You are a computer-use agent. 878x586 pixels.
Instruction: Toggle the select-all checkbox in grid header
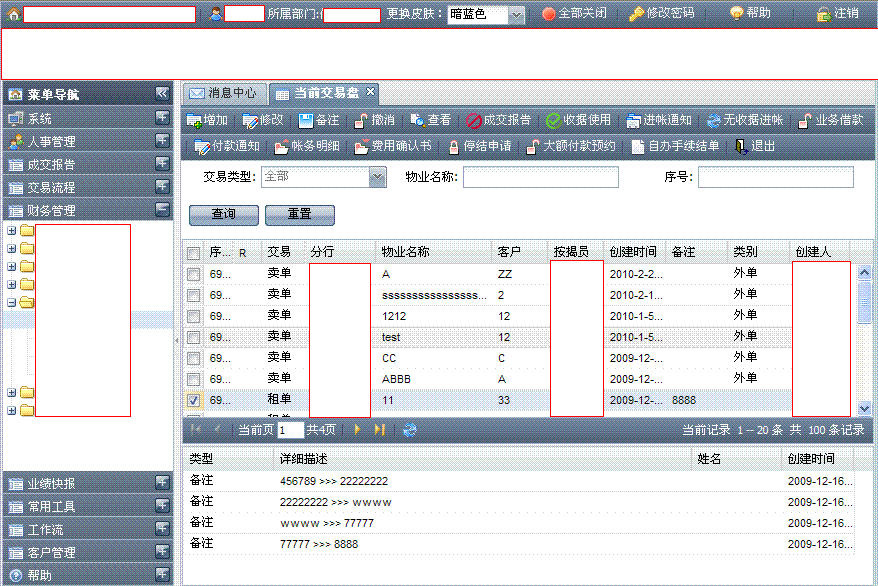(x=193, y=253)
